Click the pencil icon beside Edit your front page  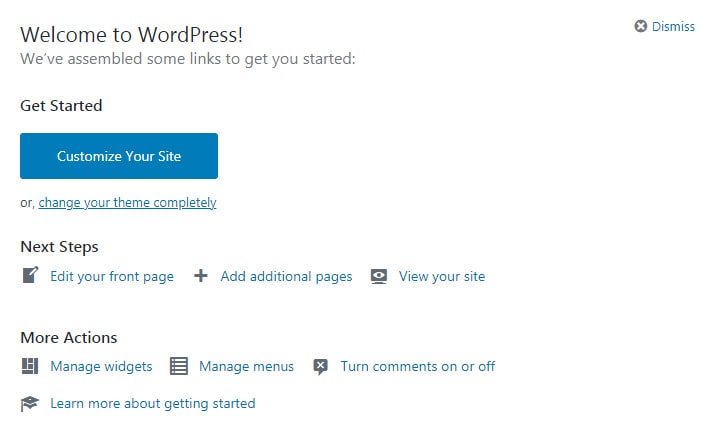(x=30, y=275)
